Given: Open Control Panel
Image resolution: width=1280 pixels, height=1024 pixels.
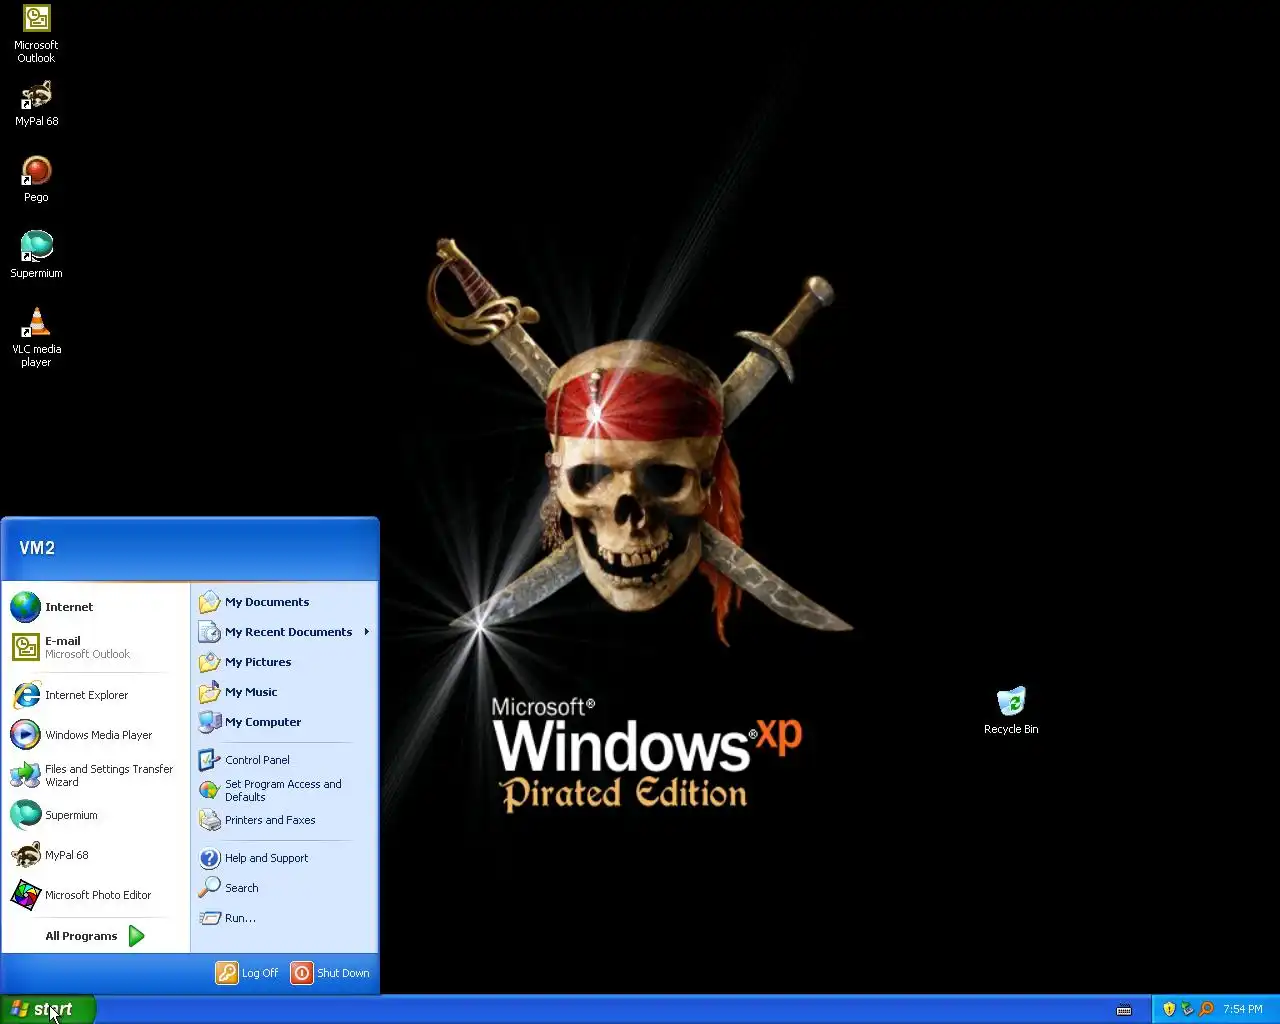Looking at the screenshot, I should (x=284, y=760).
